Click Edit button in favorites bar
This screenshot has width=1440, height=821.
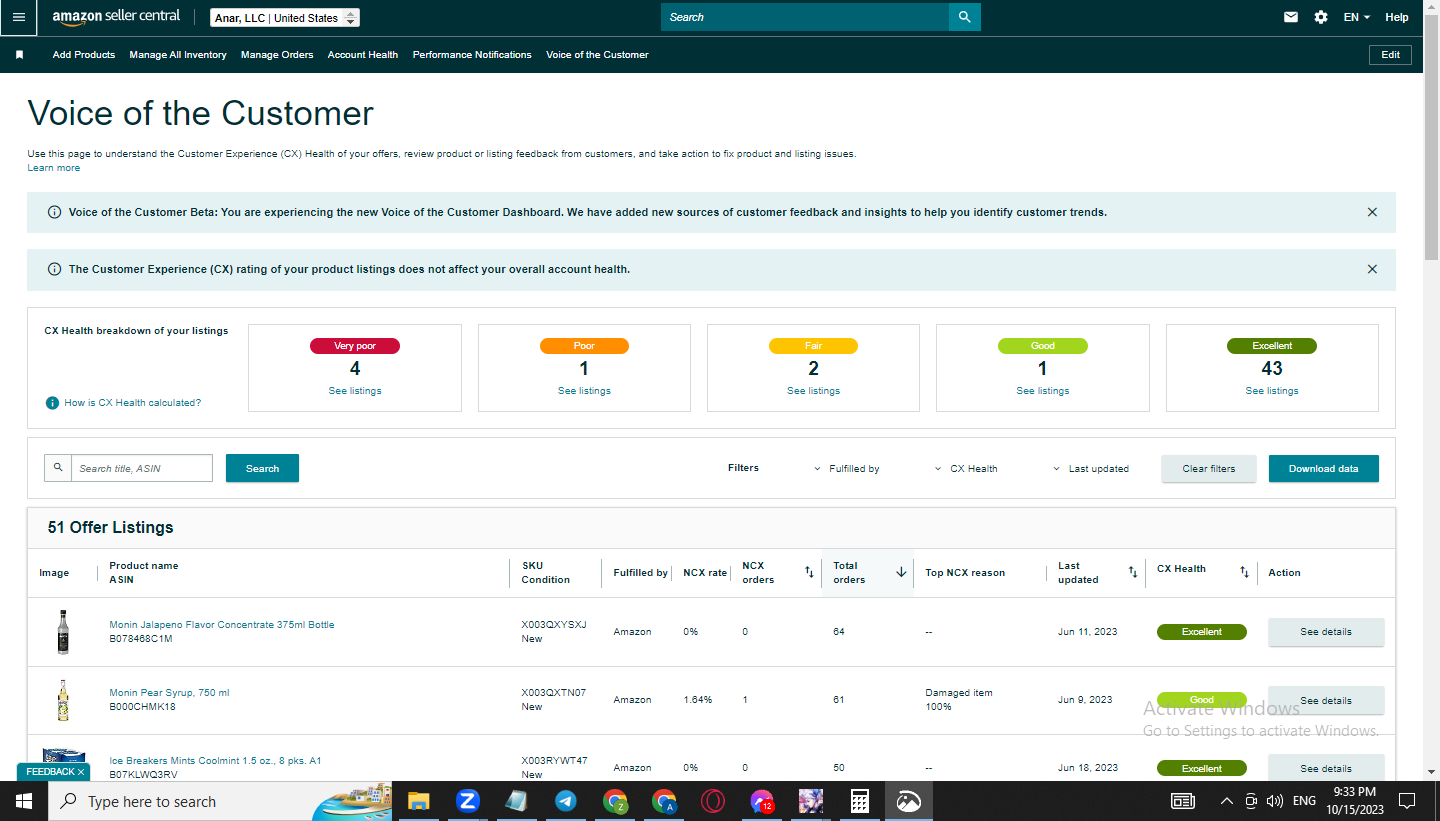pos(1390,55)
